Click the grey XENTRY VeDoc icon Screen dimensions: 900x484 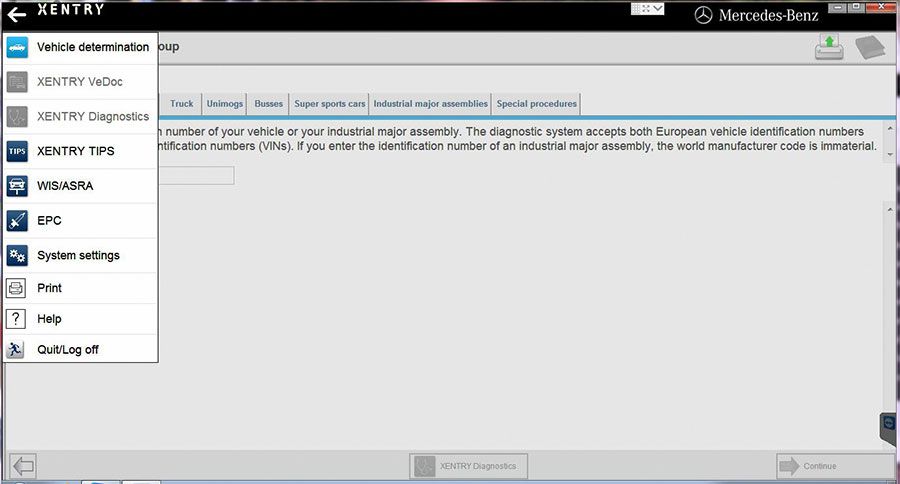click(17, 82)
